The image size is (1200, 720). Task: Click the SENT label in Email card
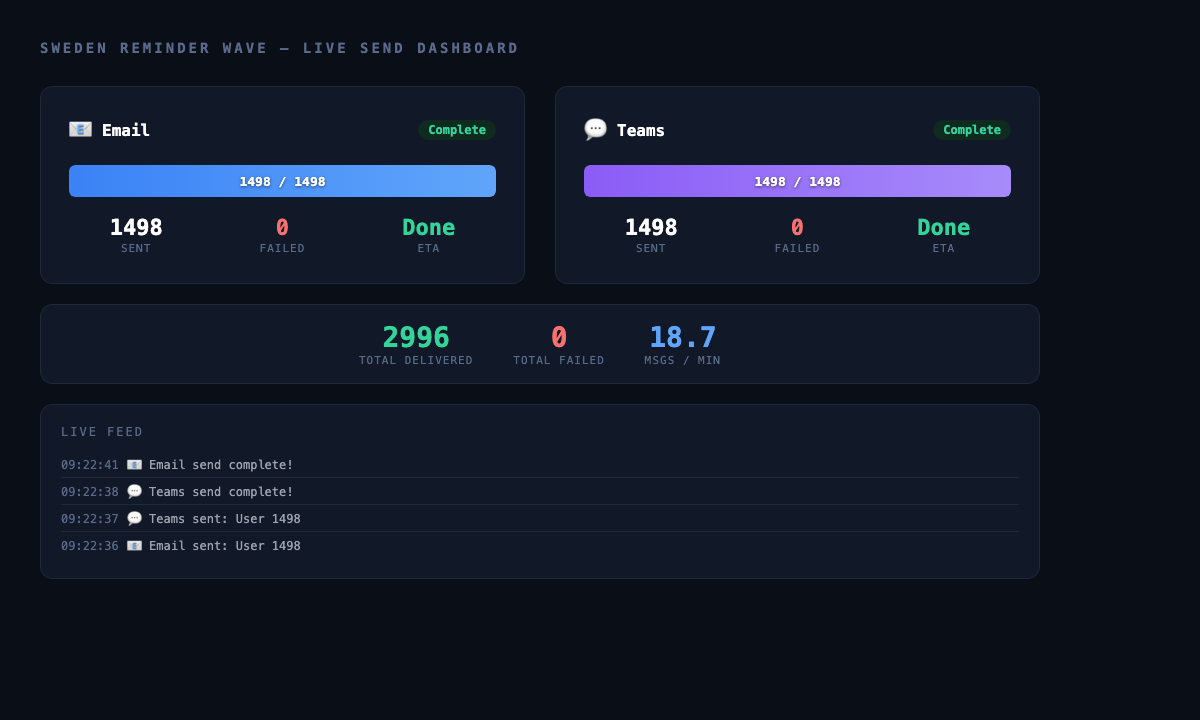pos(136,248)
